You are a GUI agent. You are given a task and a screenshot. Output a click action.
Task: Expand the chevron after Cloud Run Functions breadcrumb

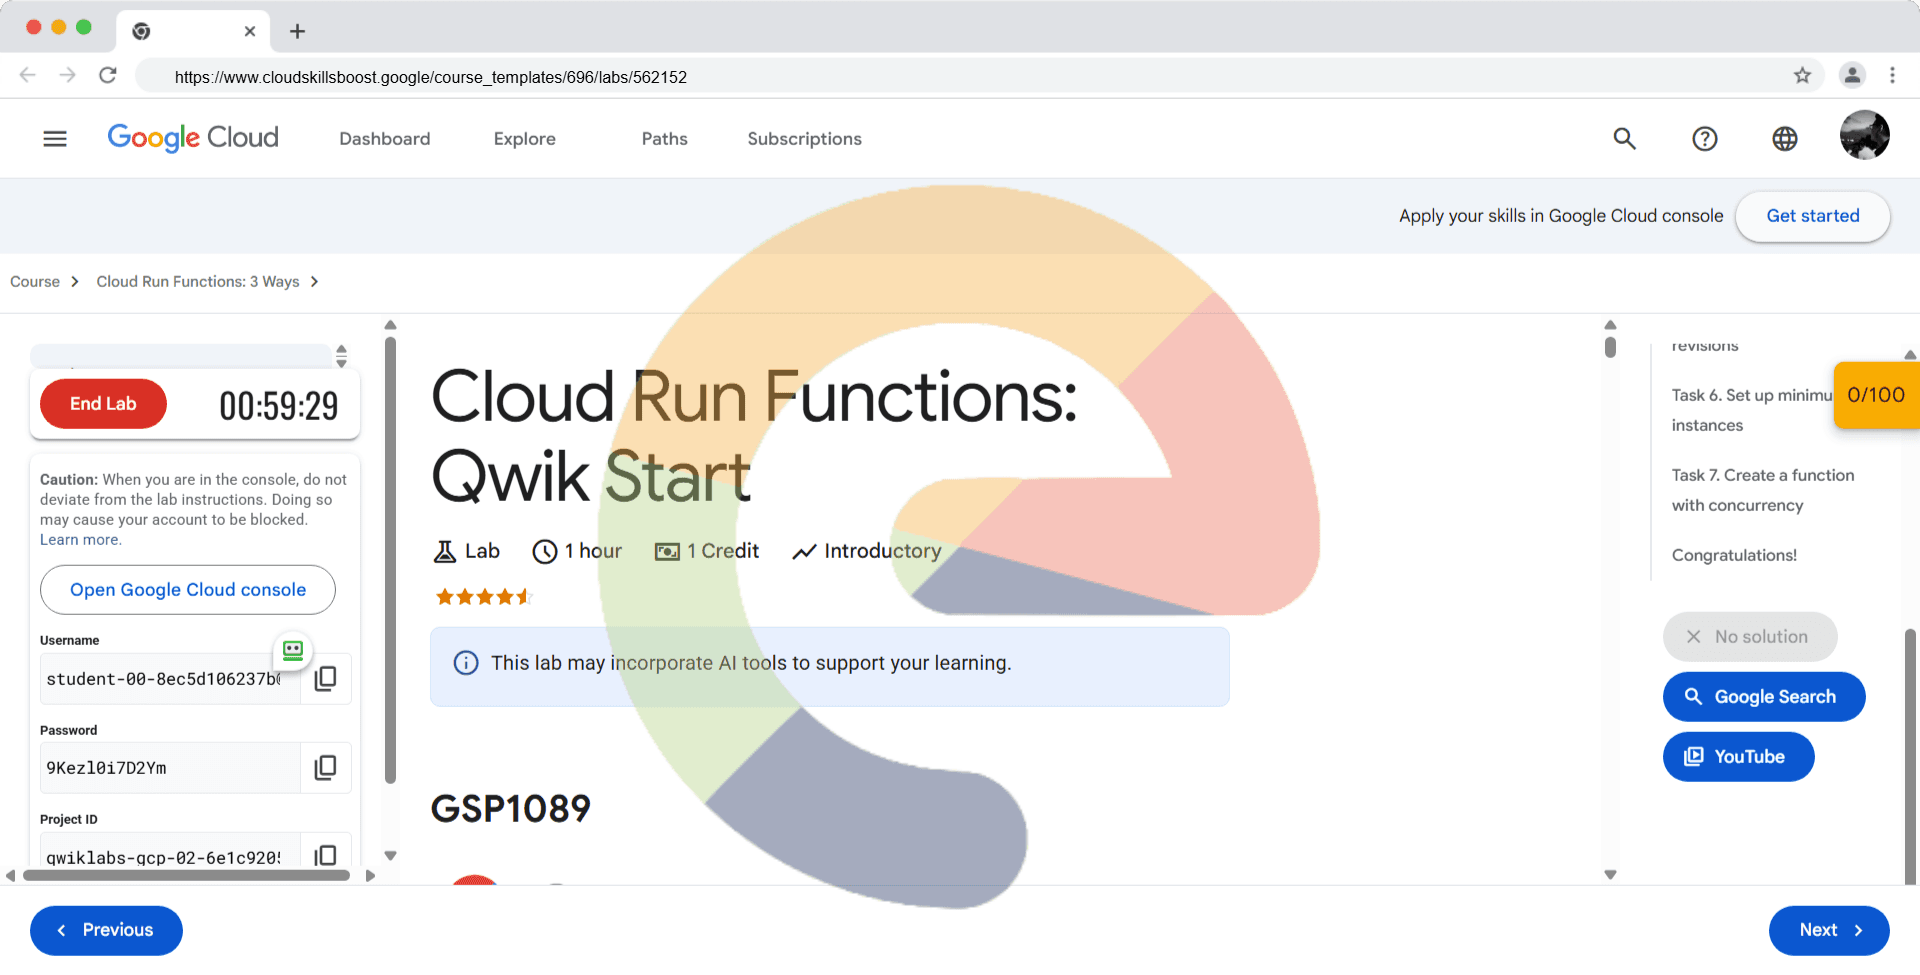tap(314, 282)
